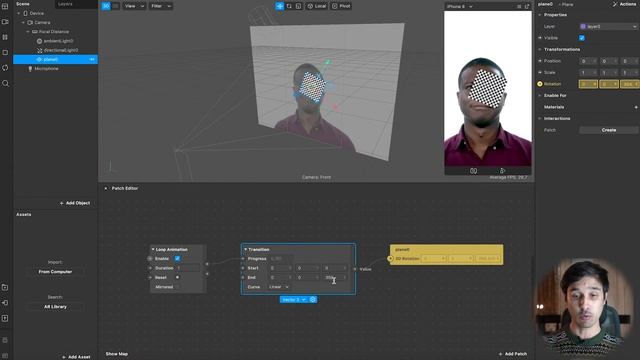Click the yellow port on plane0 3D Rotation patch
This screenshot has height=360, width=640.
click(x=390, y=259)
